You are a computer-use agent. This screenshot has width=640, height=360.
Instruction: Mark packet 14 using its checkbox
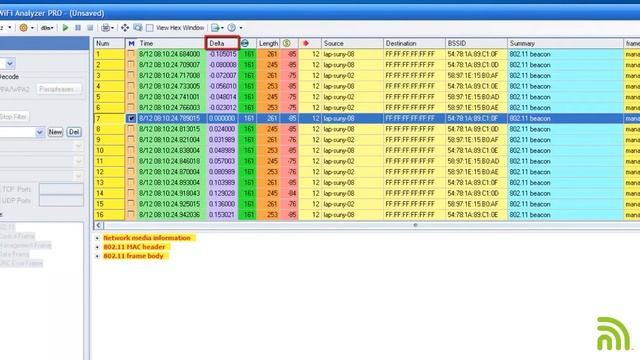point(131,193)
